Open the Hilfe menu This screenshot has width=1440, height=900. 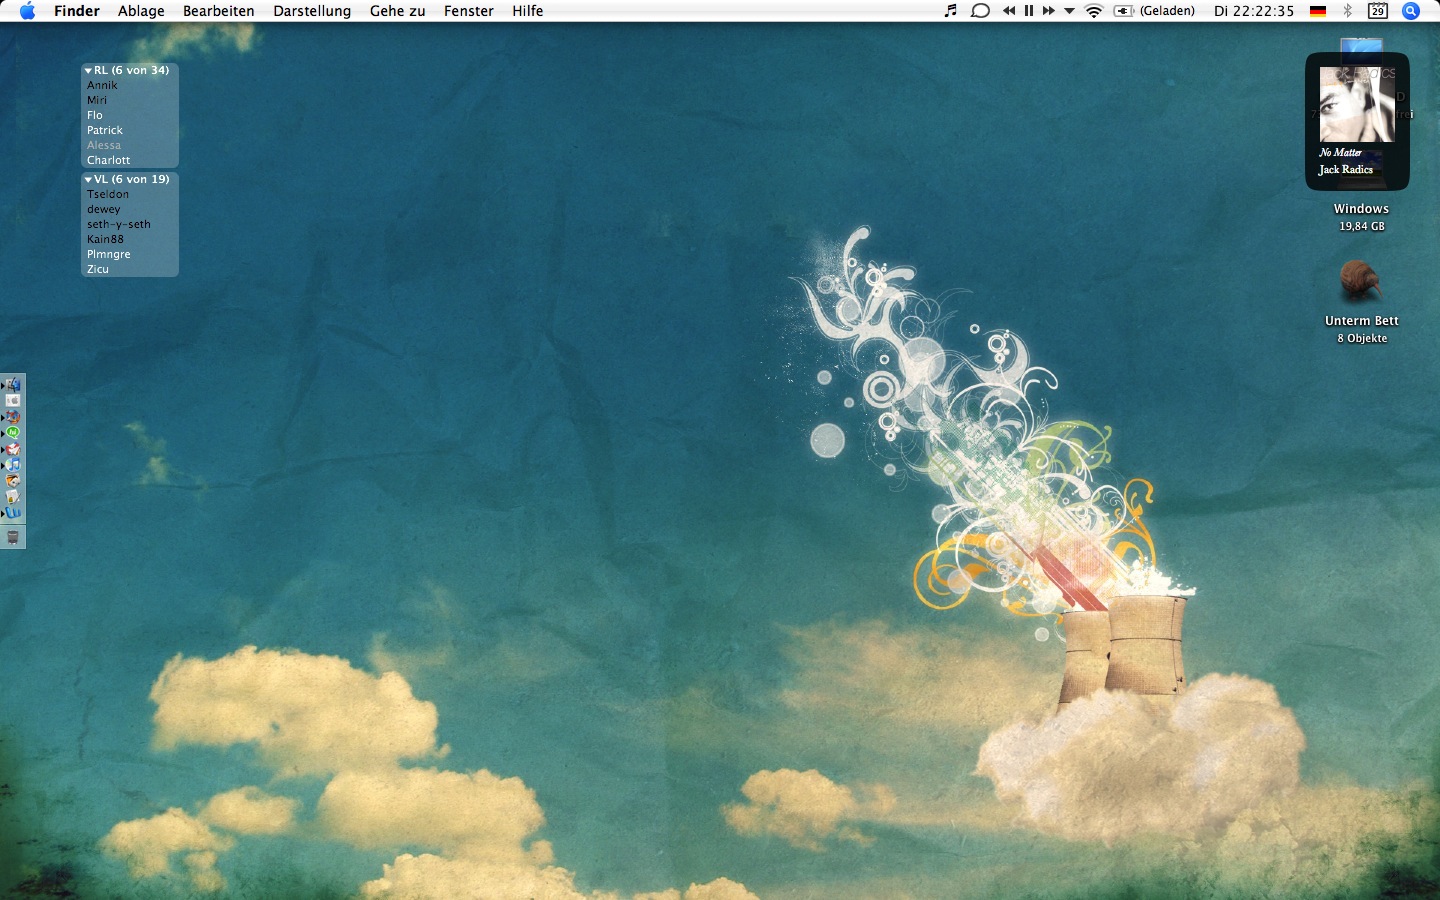528,11
